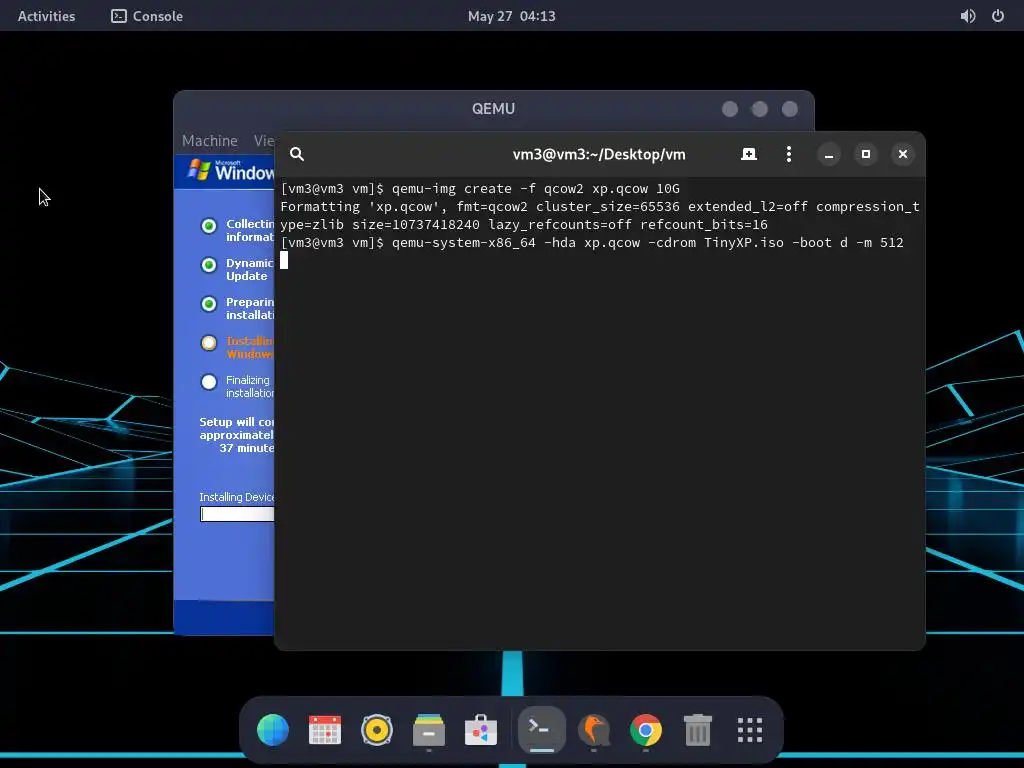Open the yellow speaker music app in dock

coord(377,729)
